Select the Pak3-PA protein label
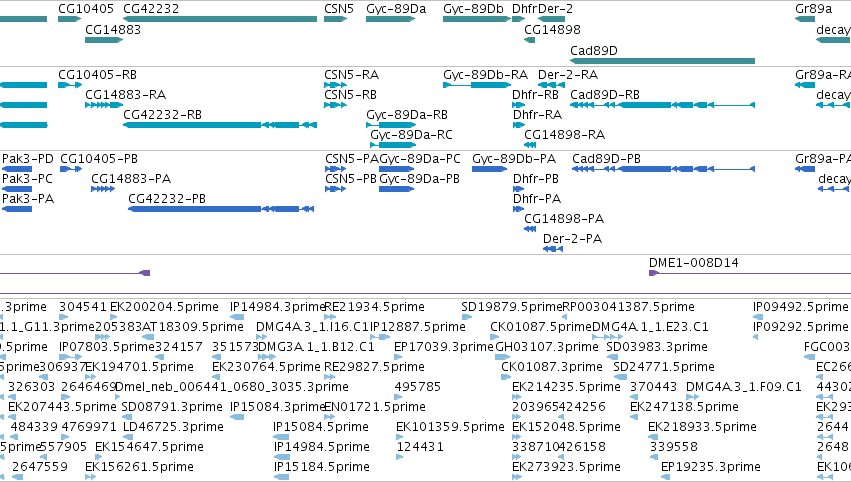 point(28,199)
